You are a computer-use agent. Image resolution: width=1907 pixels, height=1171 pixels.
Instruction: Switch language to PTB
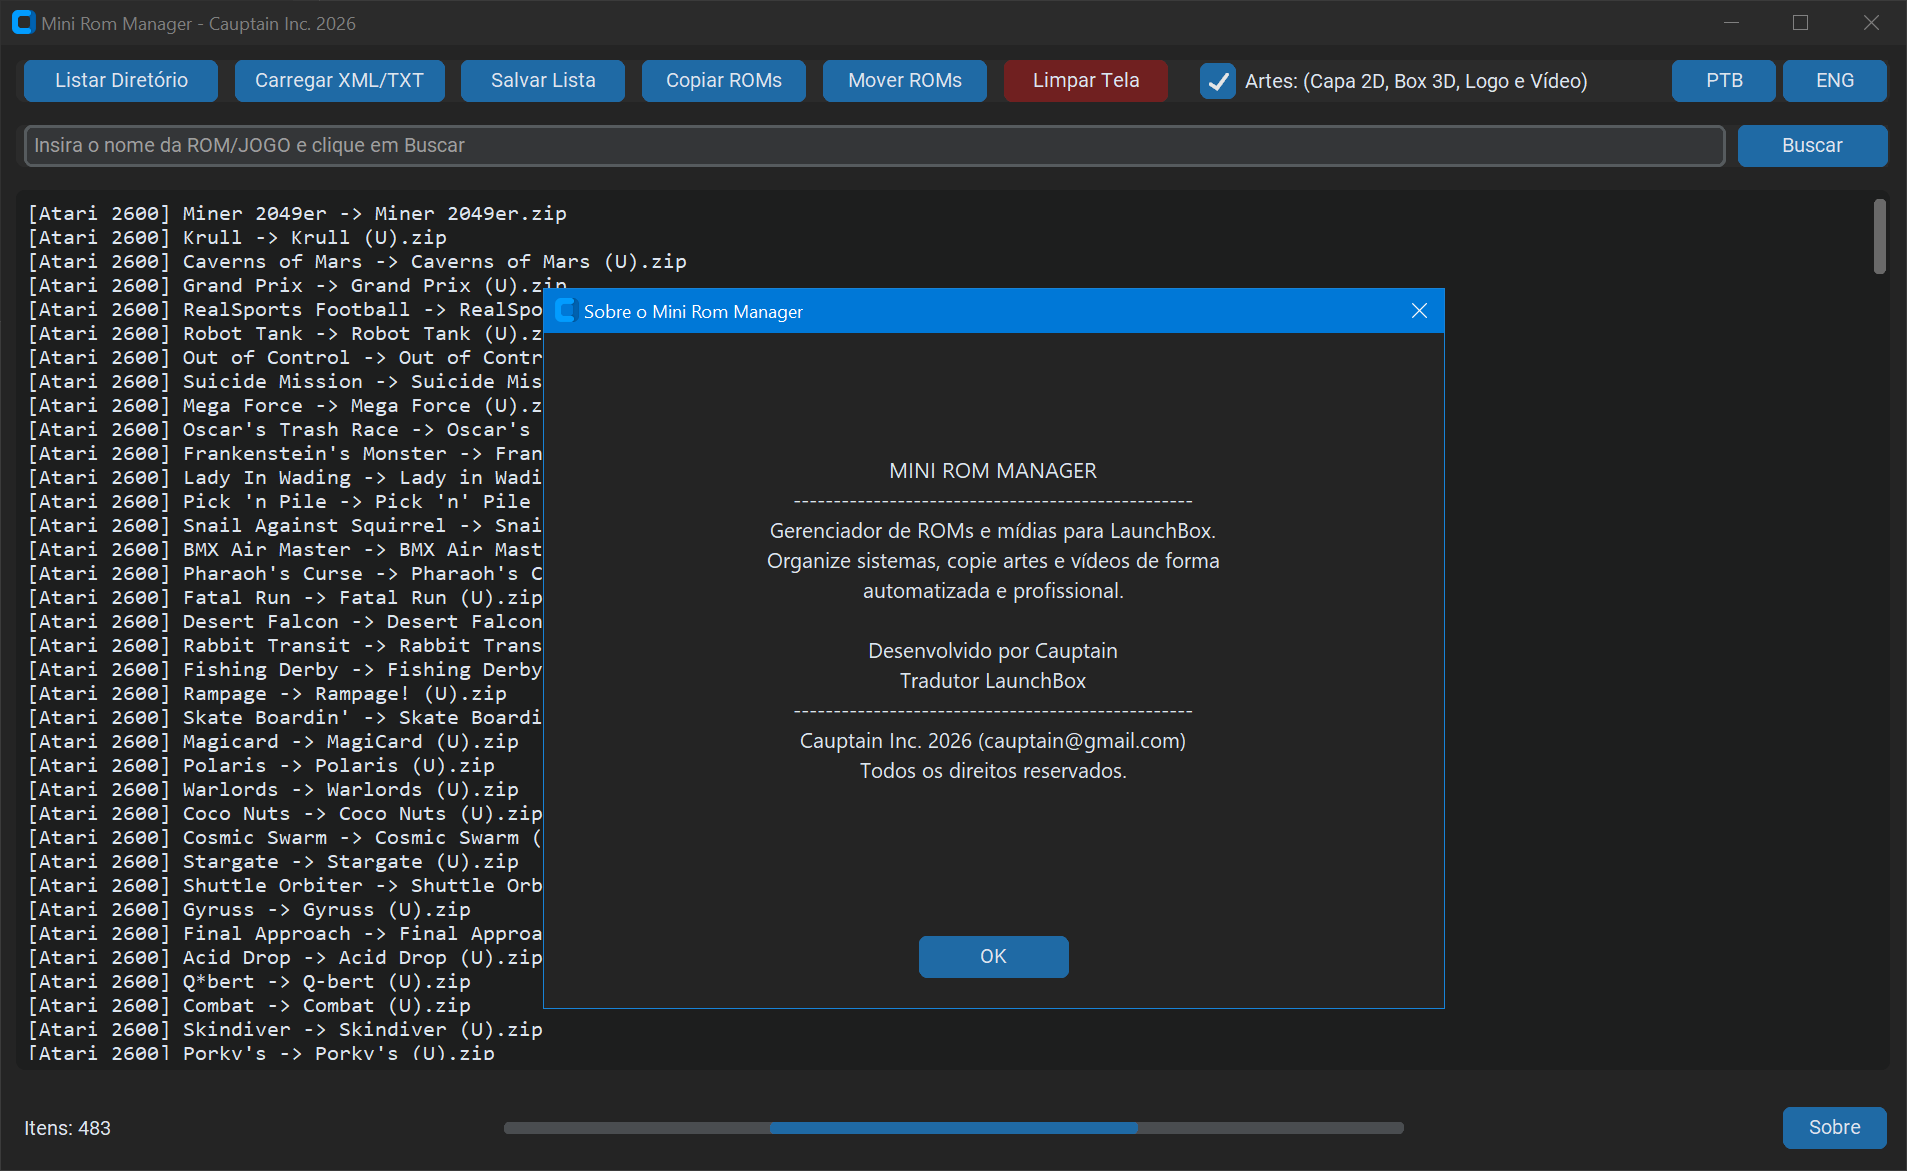(x=1723, y=81)
